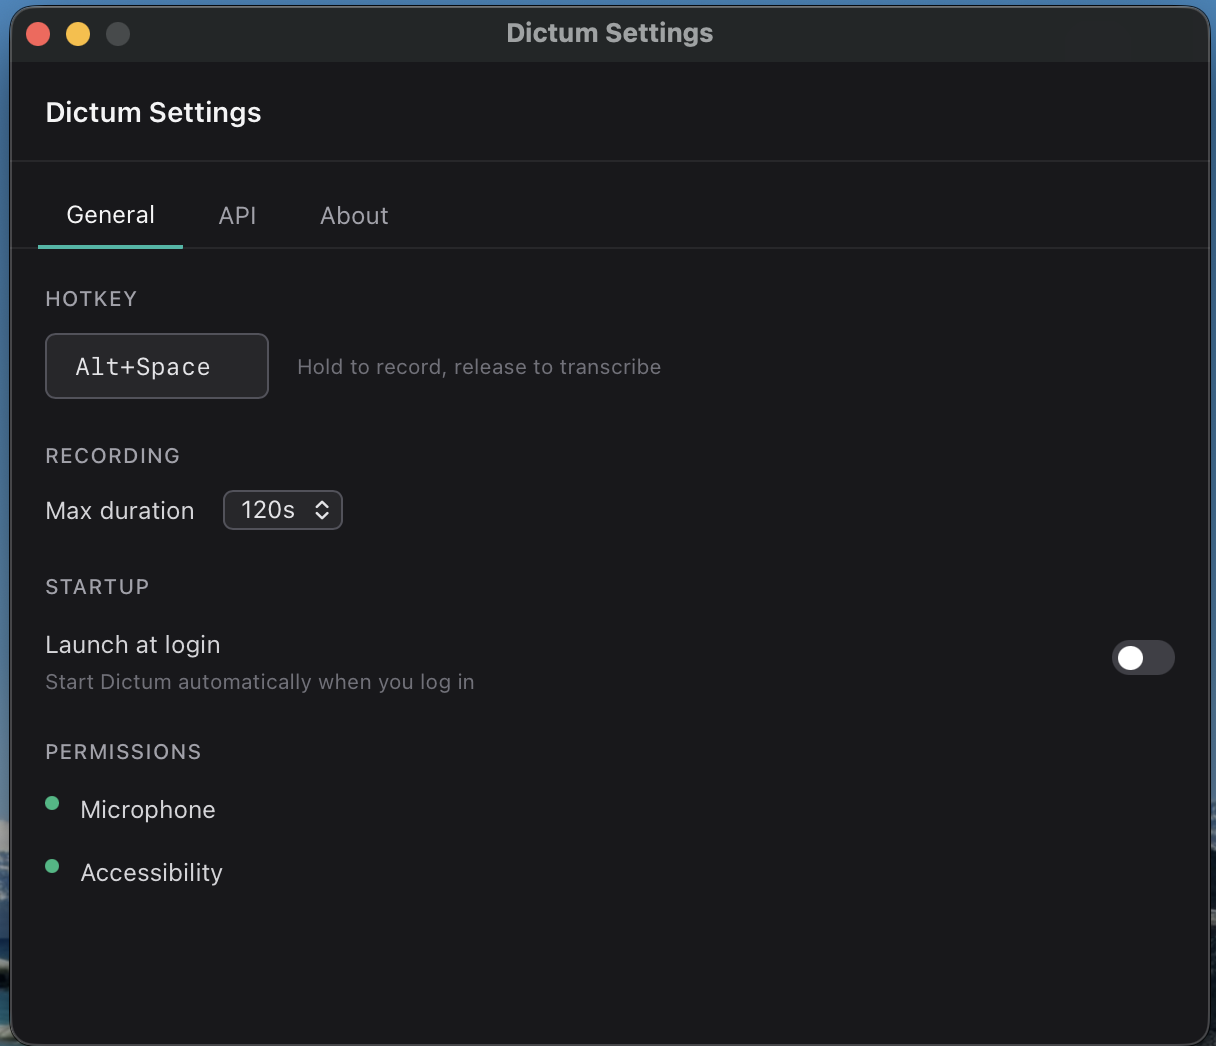The width and height of the screenshot is (1216, 1046).
Task: Click the window title bar text
Action: pyautogui.click(x=609, y=33)
